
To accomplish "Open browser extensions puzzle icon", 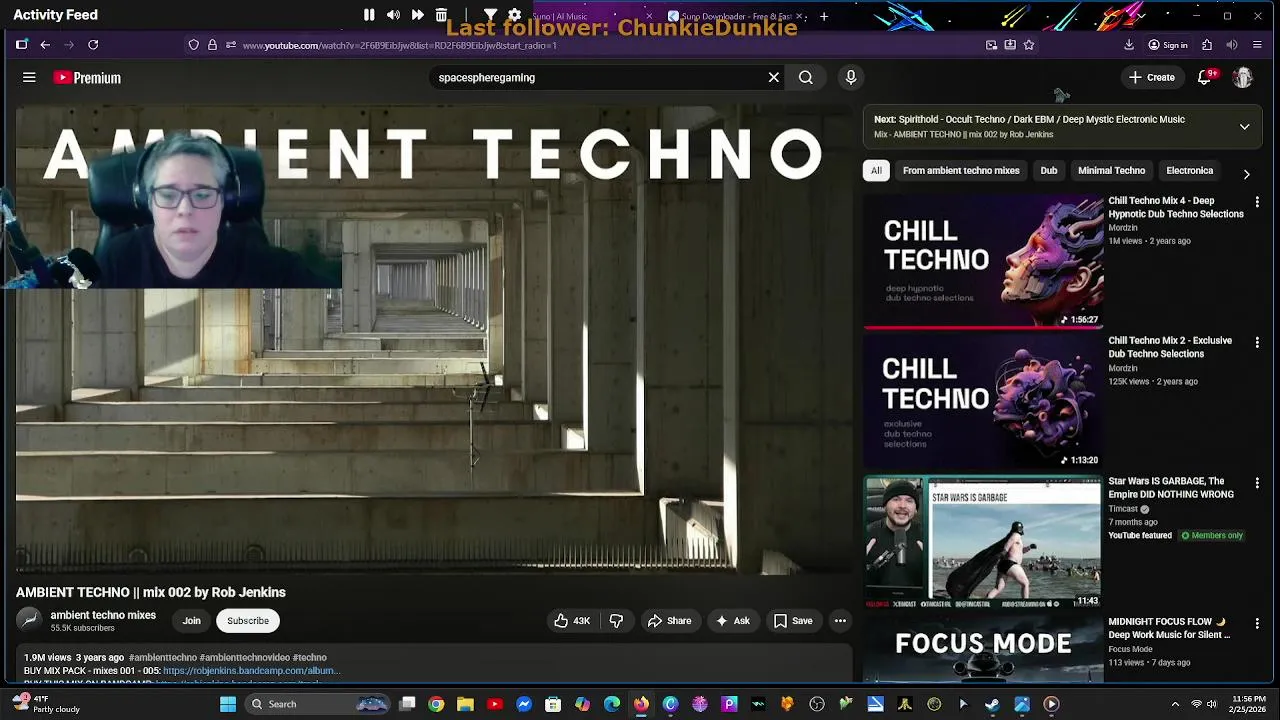I will click(x=1207, y=45).
